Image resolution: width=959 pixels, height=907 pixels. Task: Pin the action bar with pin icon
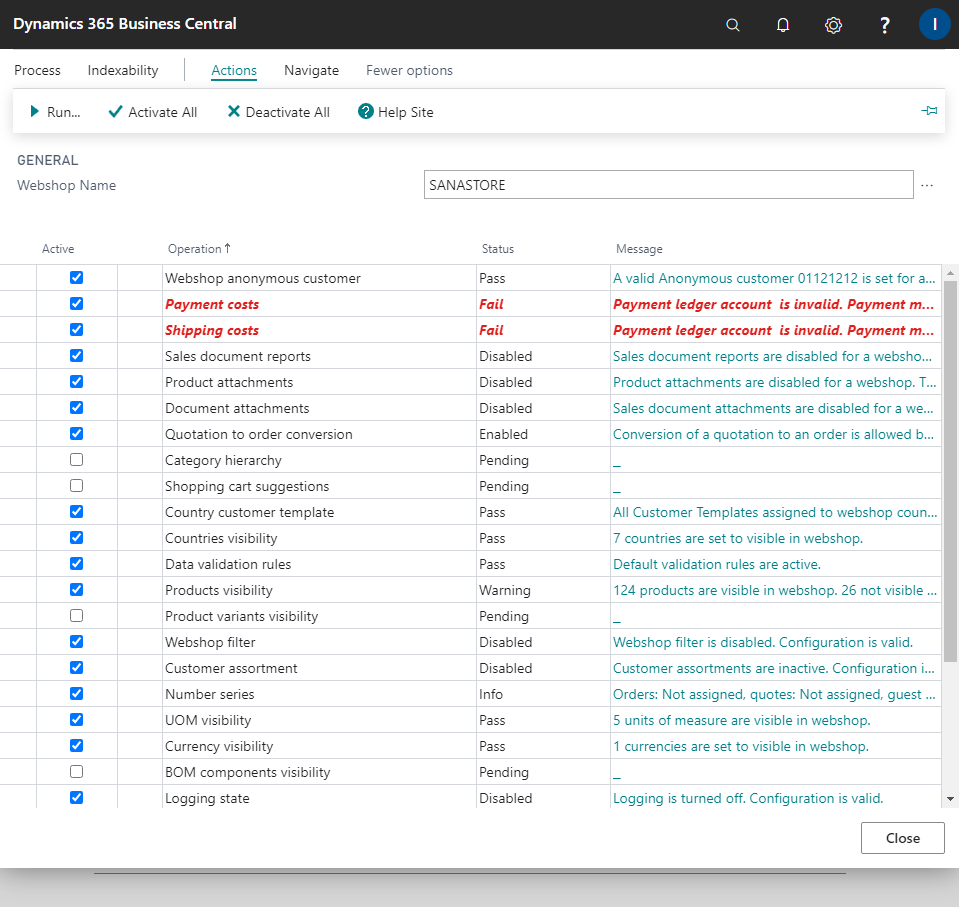(929, 111)
